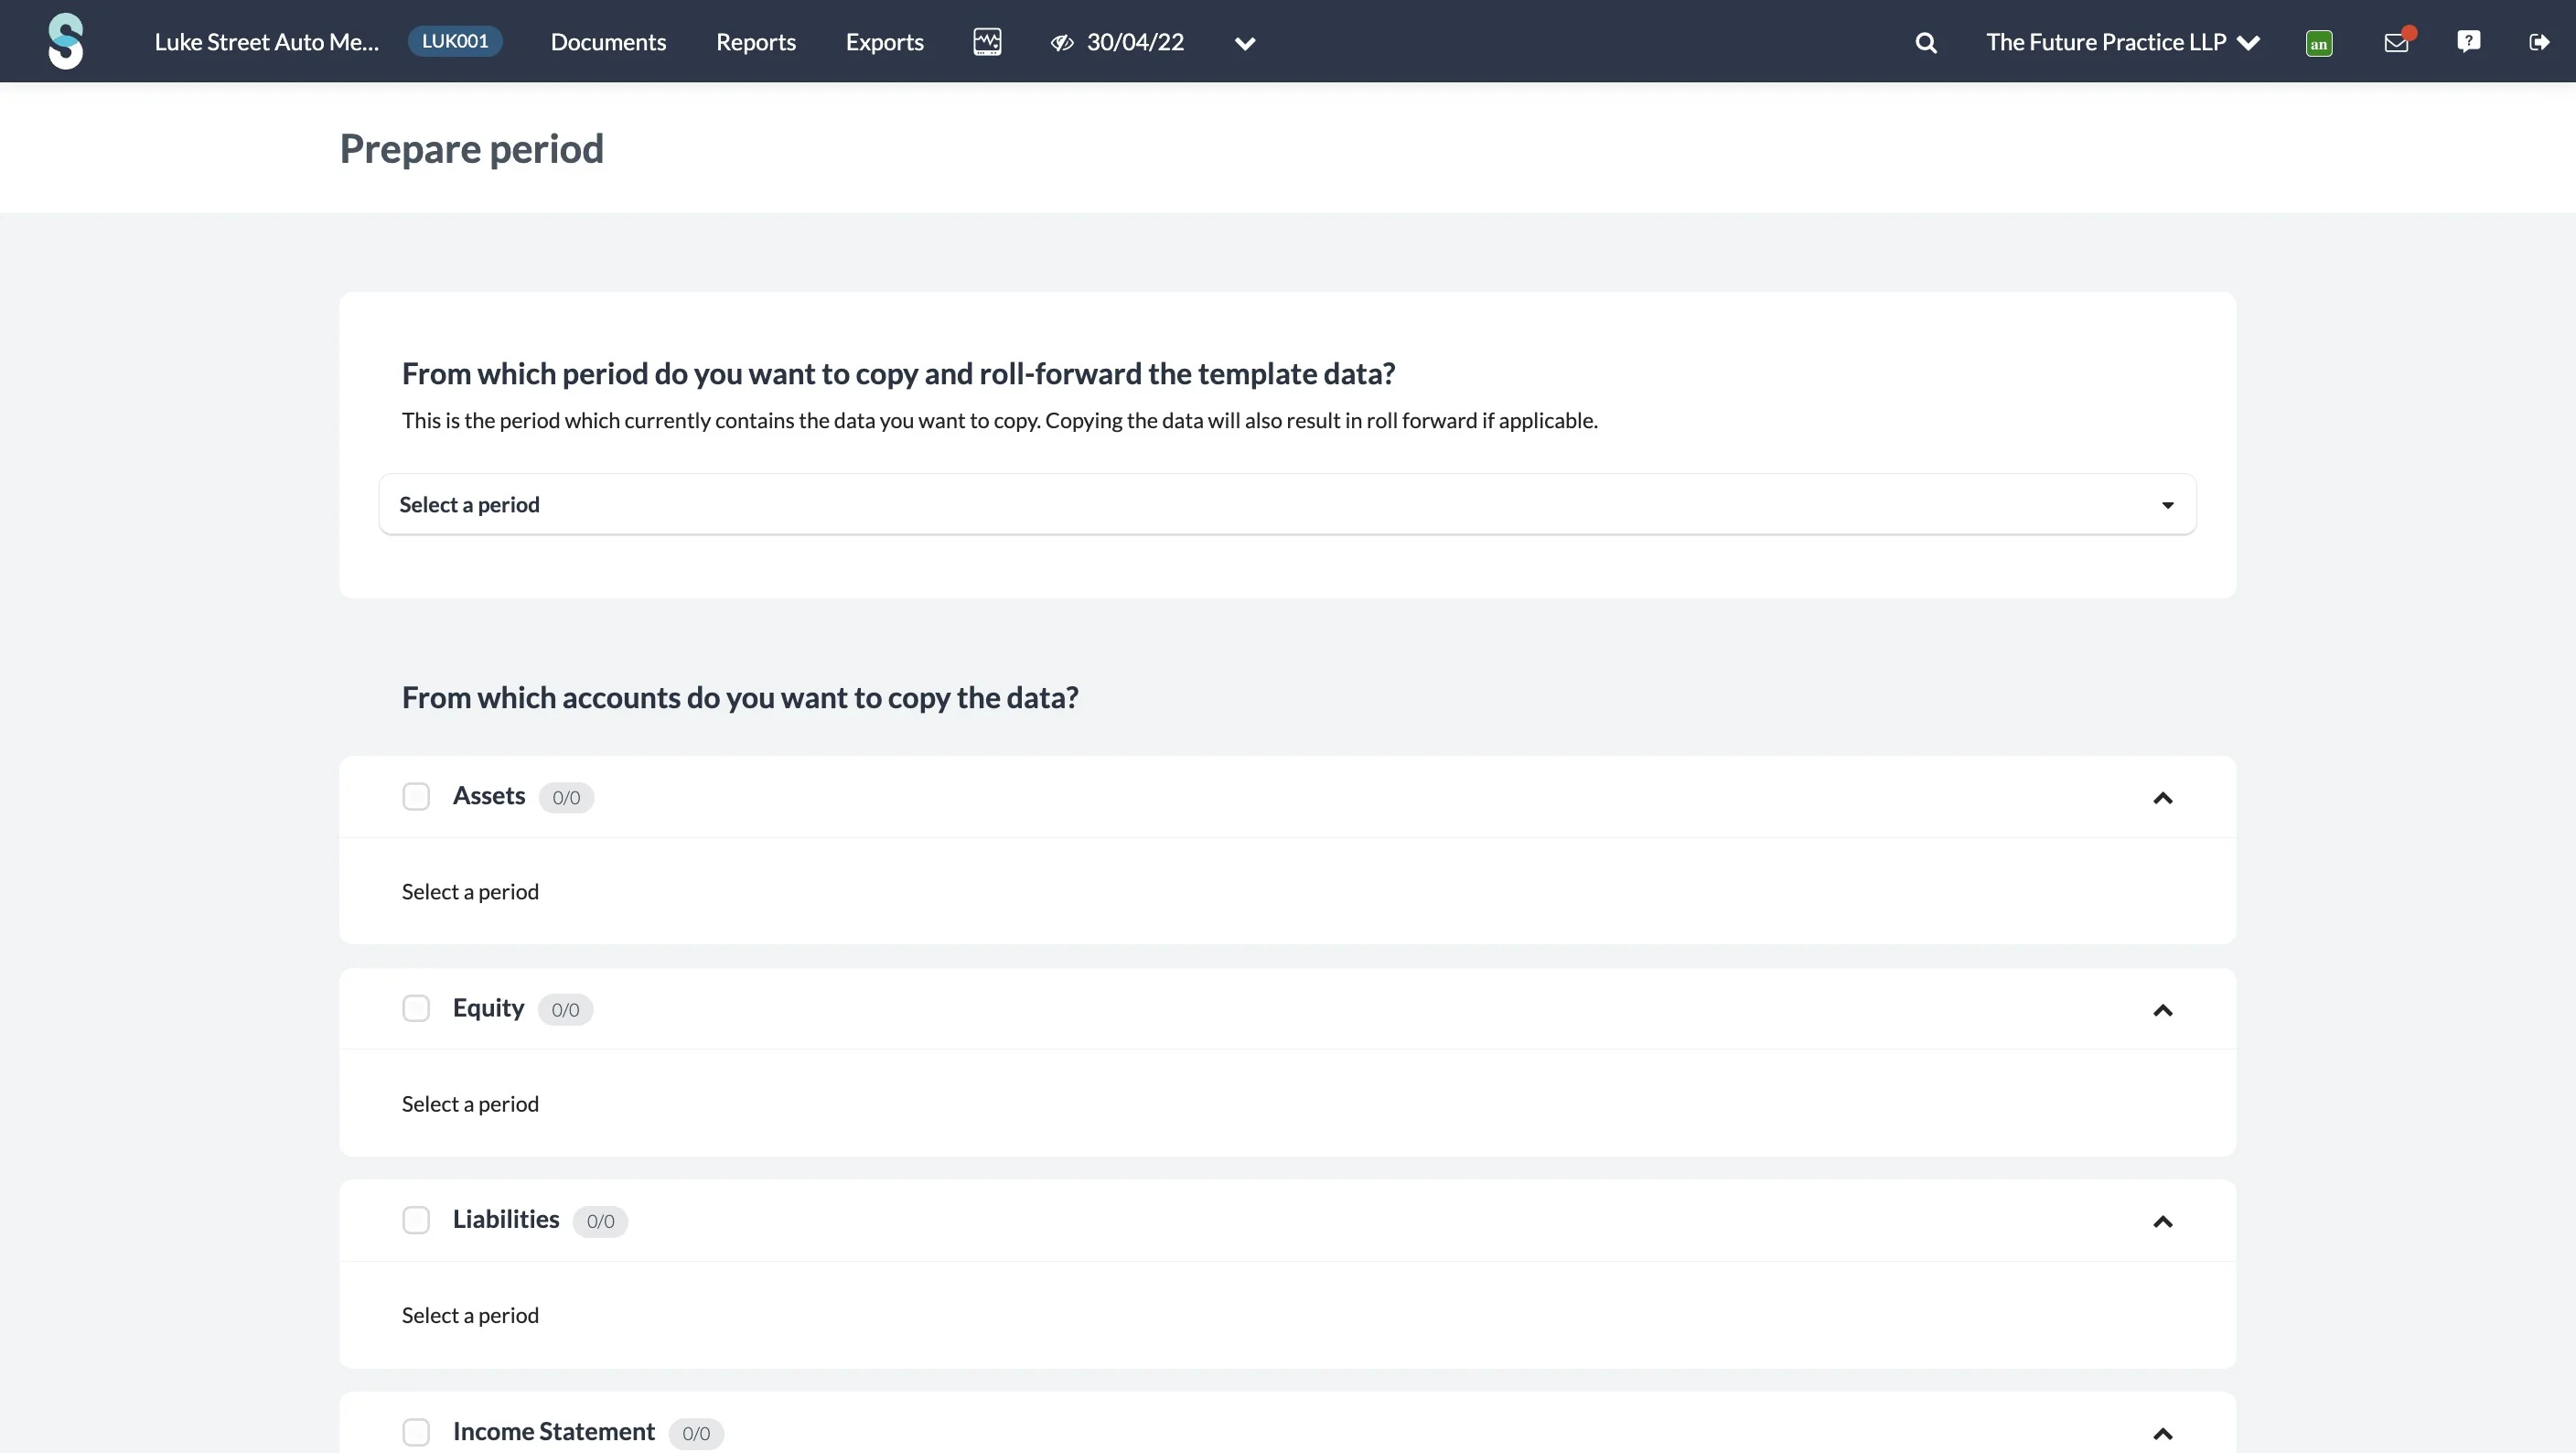Click the 'Prepare period' page heading
The image size is (2576, 1453).
tap(471, 148)
